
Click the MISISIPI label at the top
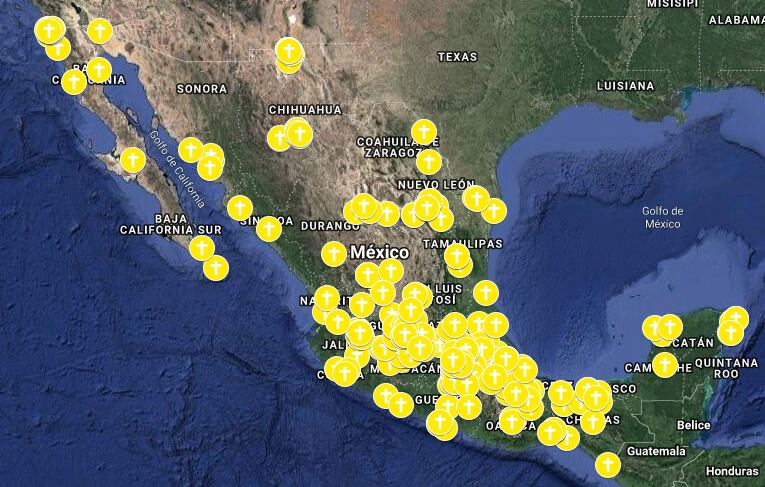click(673, 4)
